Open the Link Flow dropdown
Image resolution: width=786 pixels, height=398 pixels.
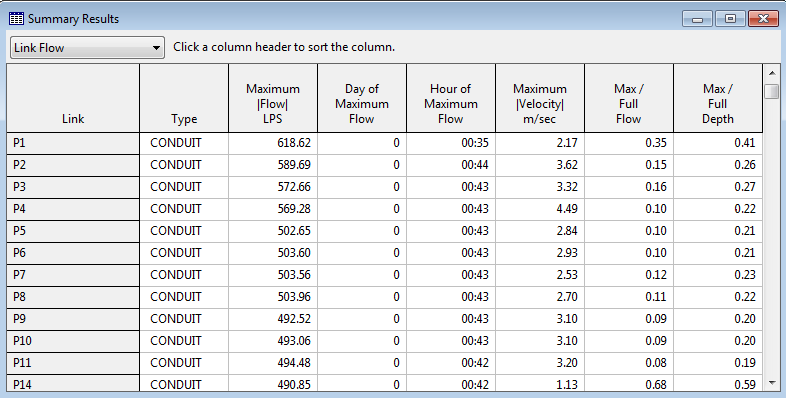pos(87,48)
